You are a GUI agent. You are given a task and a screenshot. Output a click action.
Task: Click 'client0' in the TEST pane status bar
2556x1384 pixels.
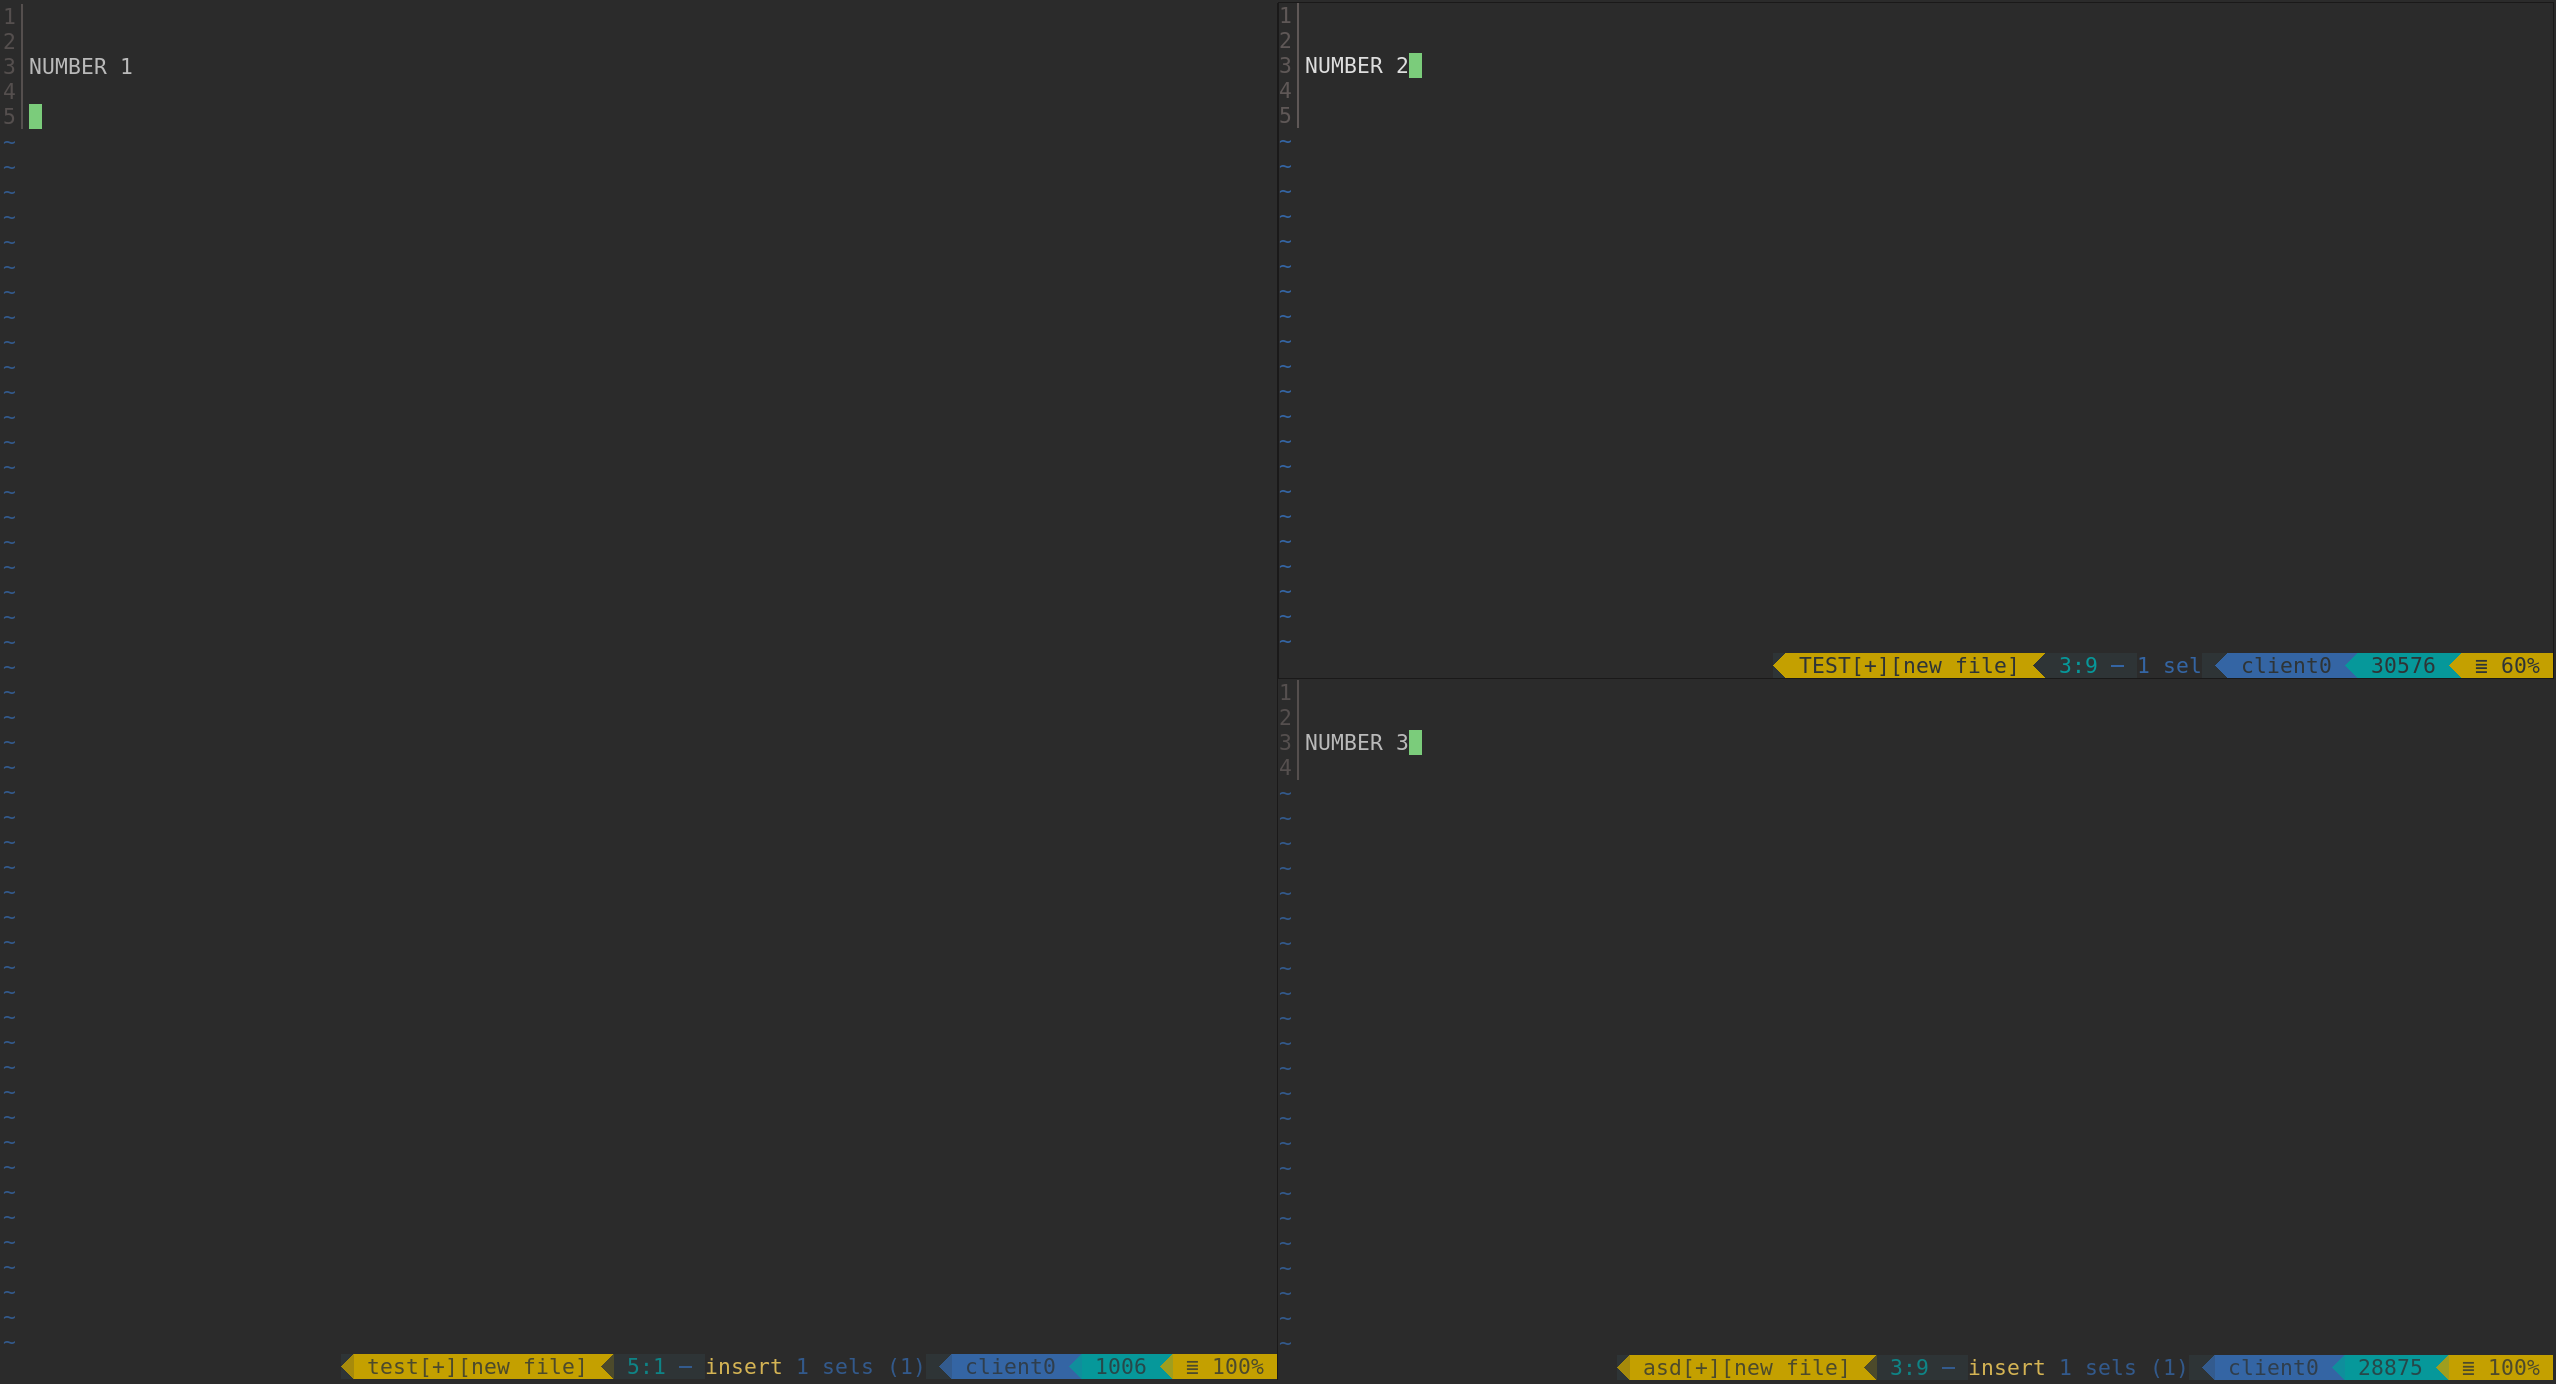click(2286, 666)
